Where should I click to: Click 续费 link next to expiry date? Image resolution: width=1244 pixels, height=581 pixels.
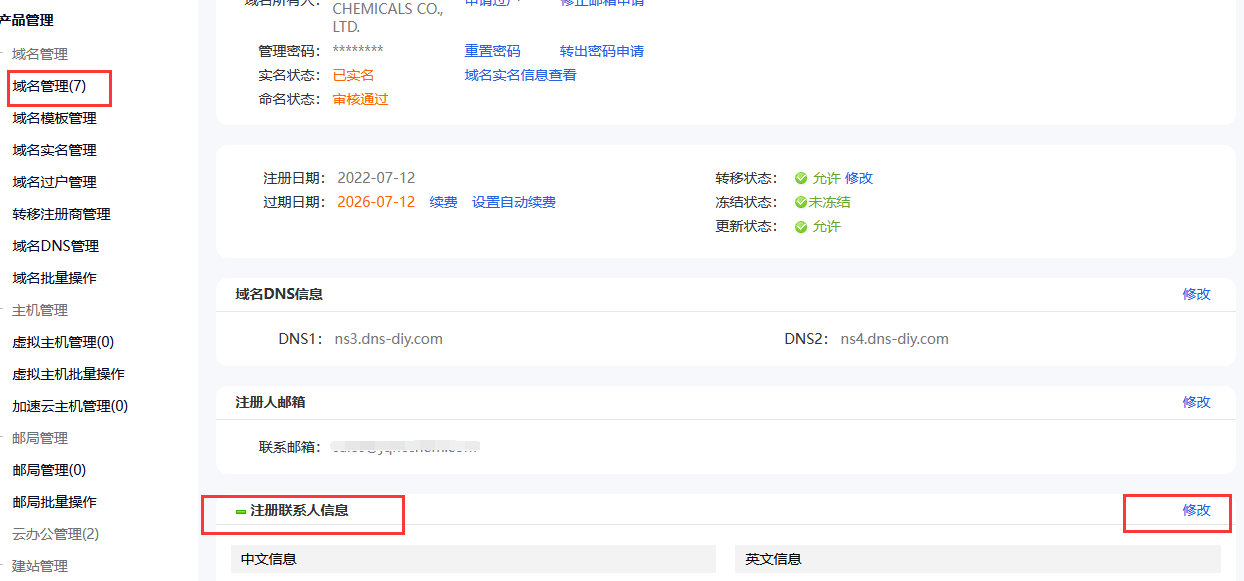pos(443,202)
